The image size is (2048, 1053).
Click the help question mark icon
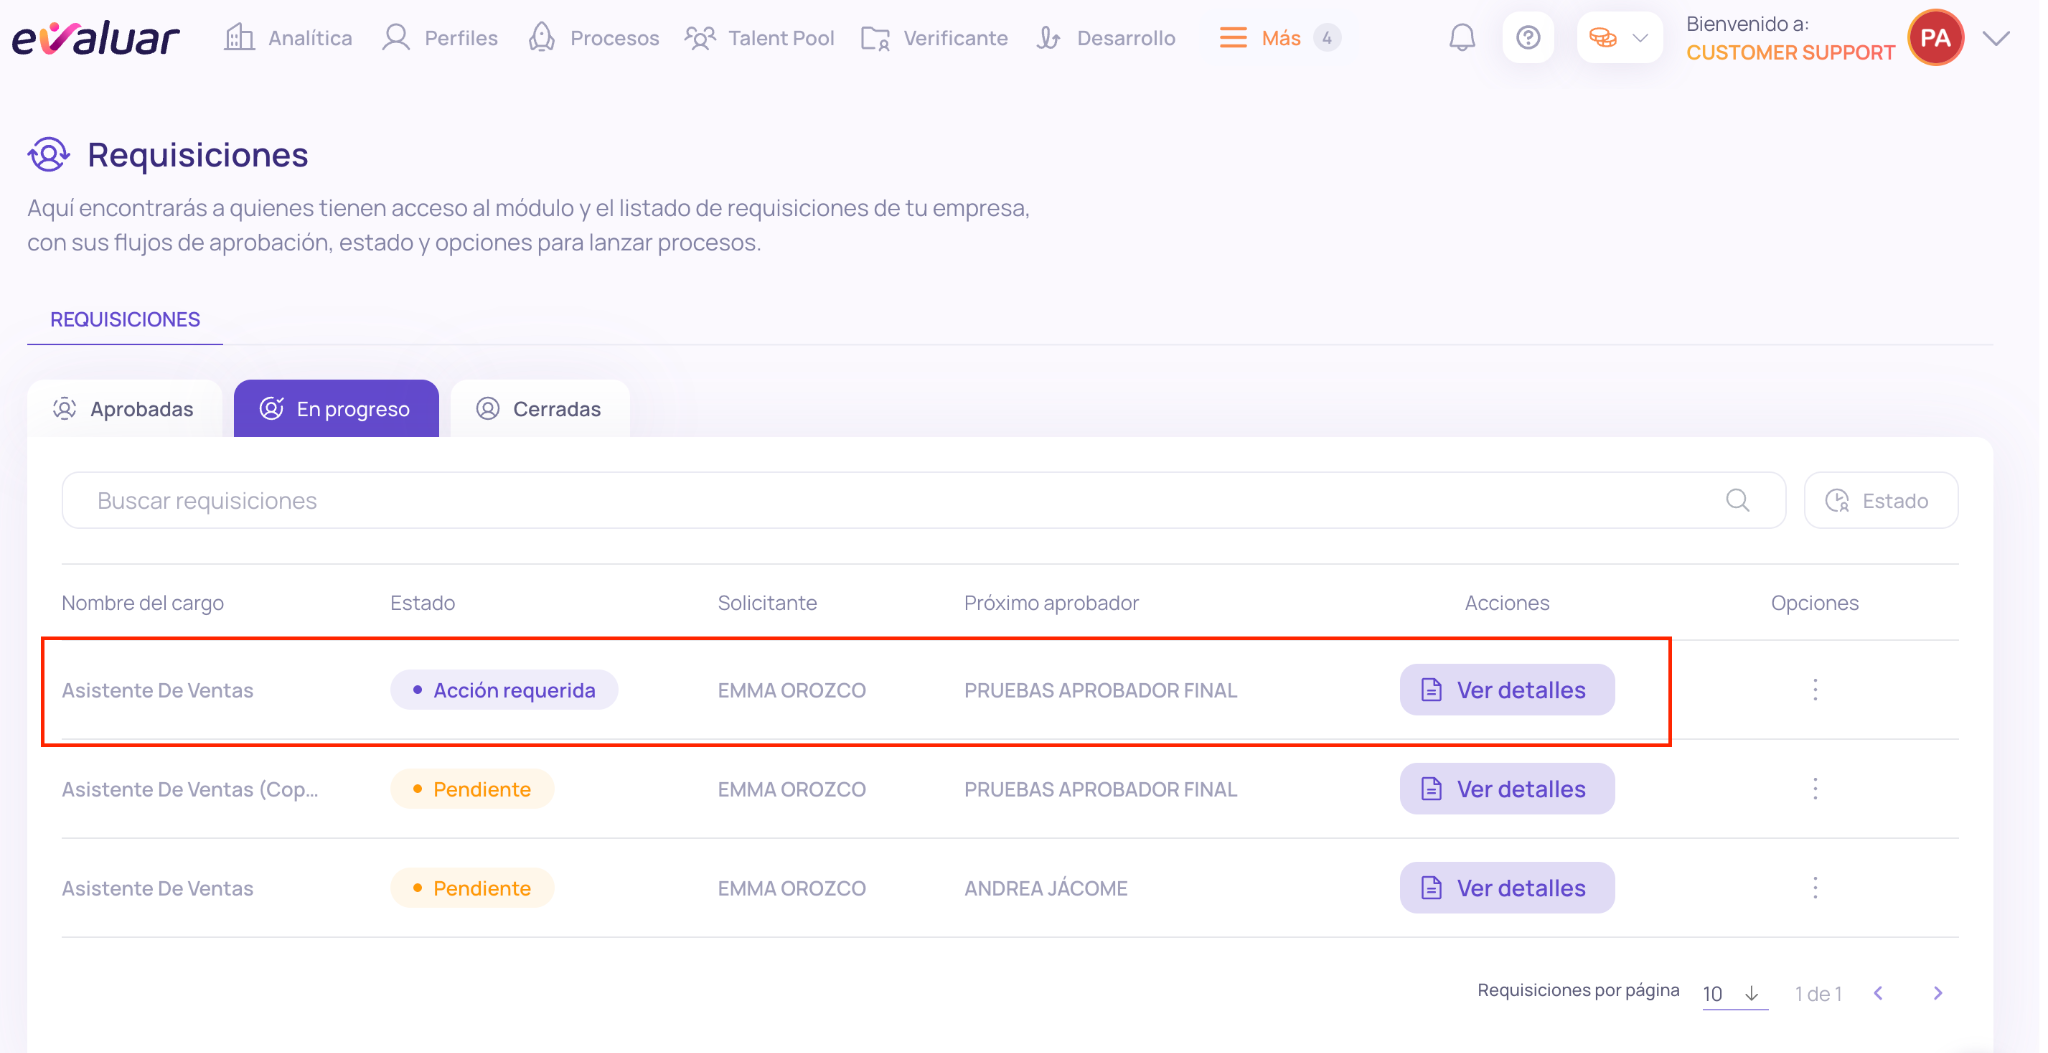[1528, 38]
